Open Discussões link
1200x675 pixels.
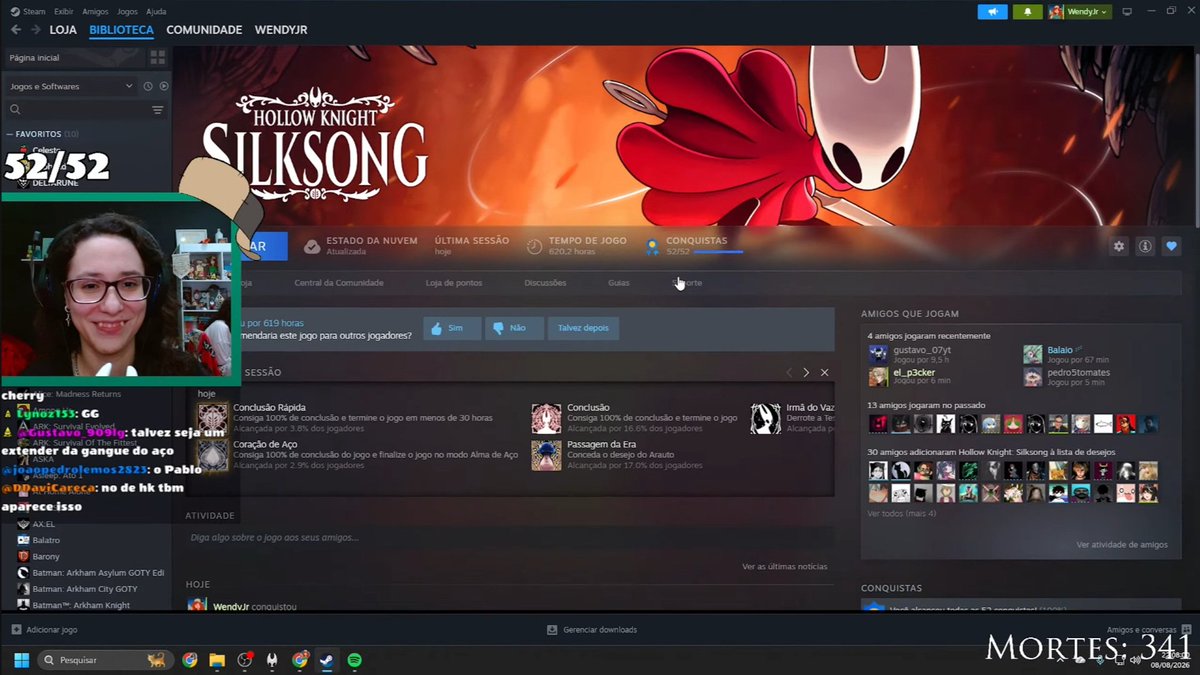point(545,283)
